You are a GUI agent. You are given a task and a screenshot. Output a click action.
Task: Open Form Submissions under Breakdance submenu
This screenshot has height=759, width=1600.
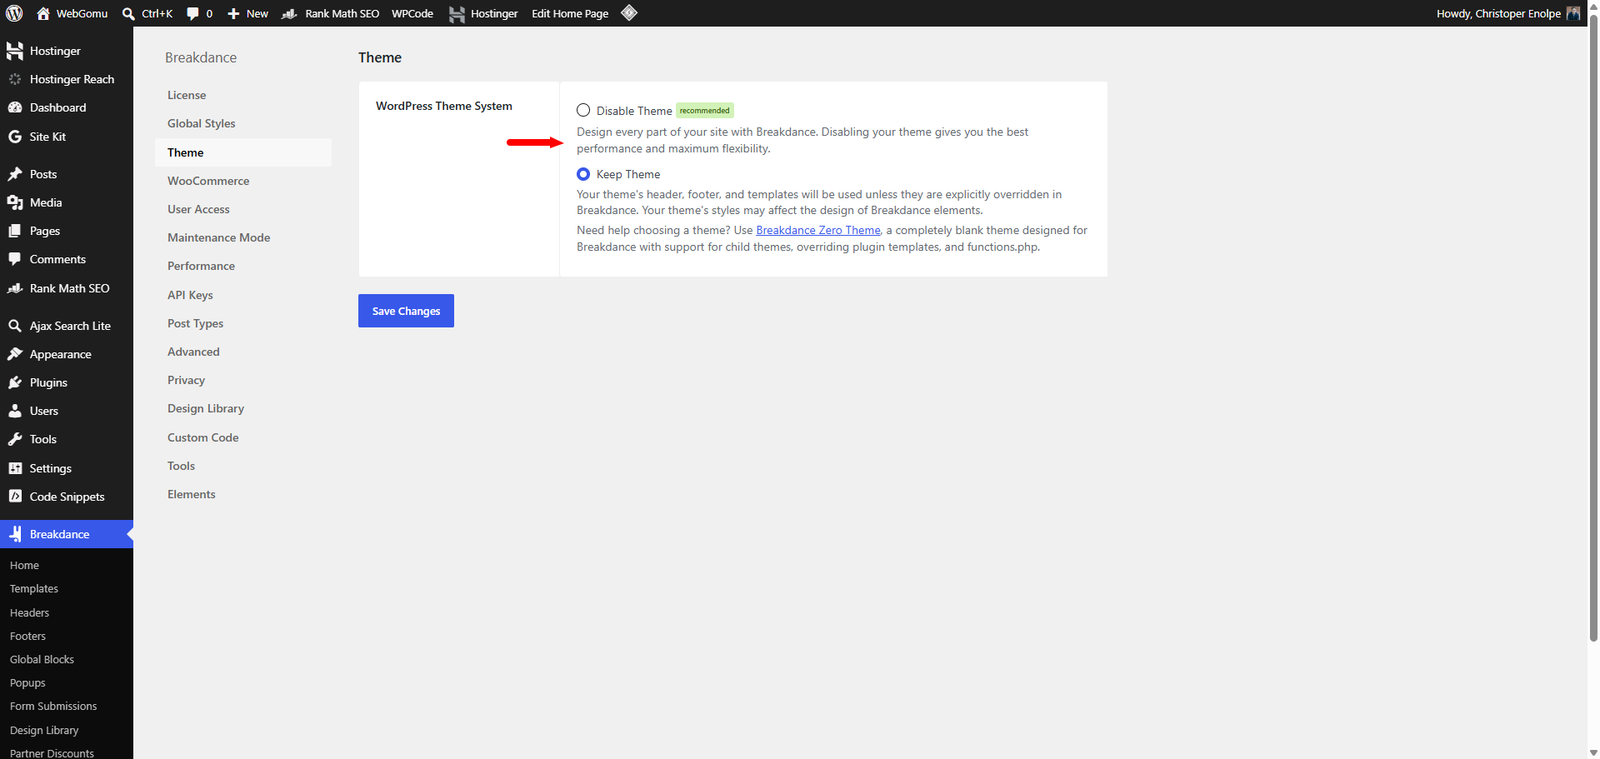[53, 706]
